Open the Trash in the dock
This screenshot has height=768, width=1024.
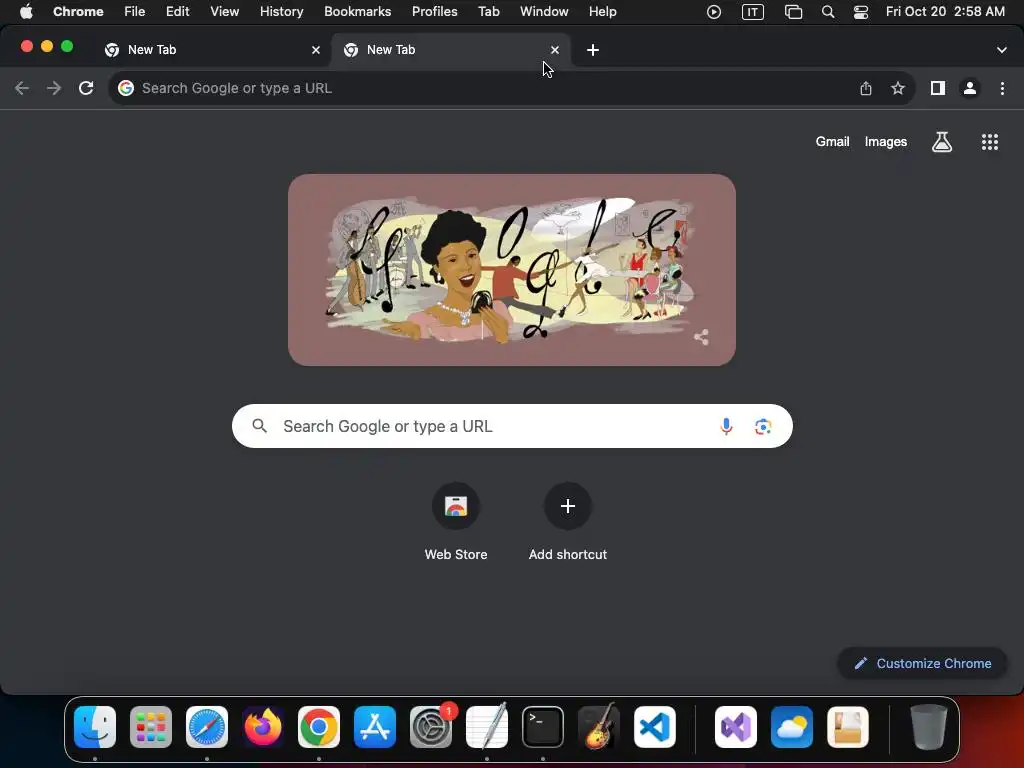tap(928, 727)
